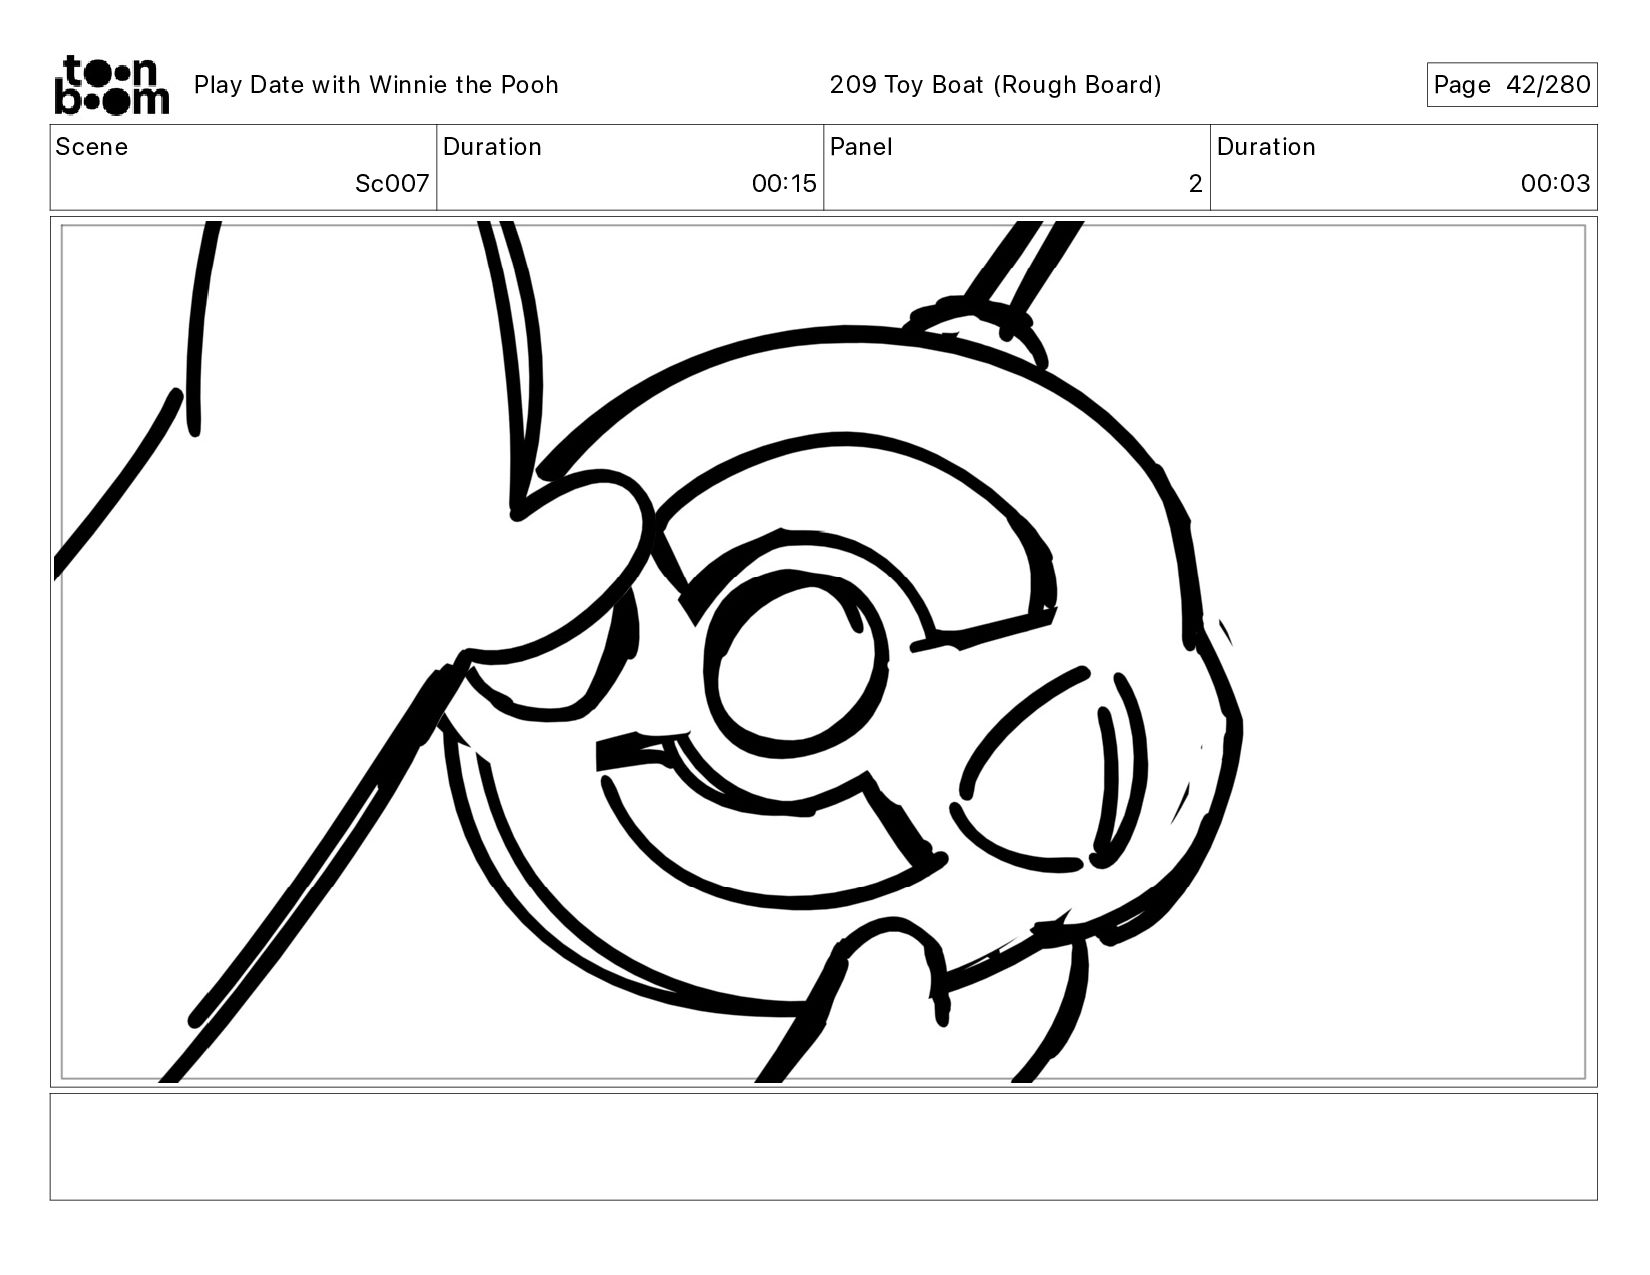Image resolution: width=1650 pixels, height=1275 pixels.
Task: Click the storyboard panel drawing
Action: (824, 652)
